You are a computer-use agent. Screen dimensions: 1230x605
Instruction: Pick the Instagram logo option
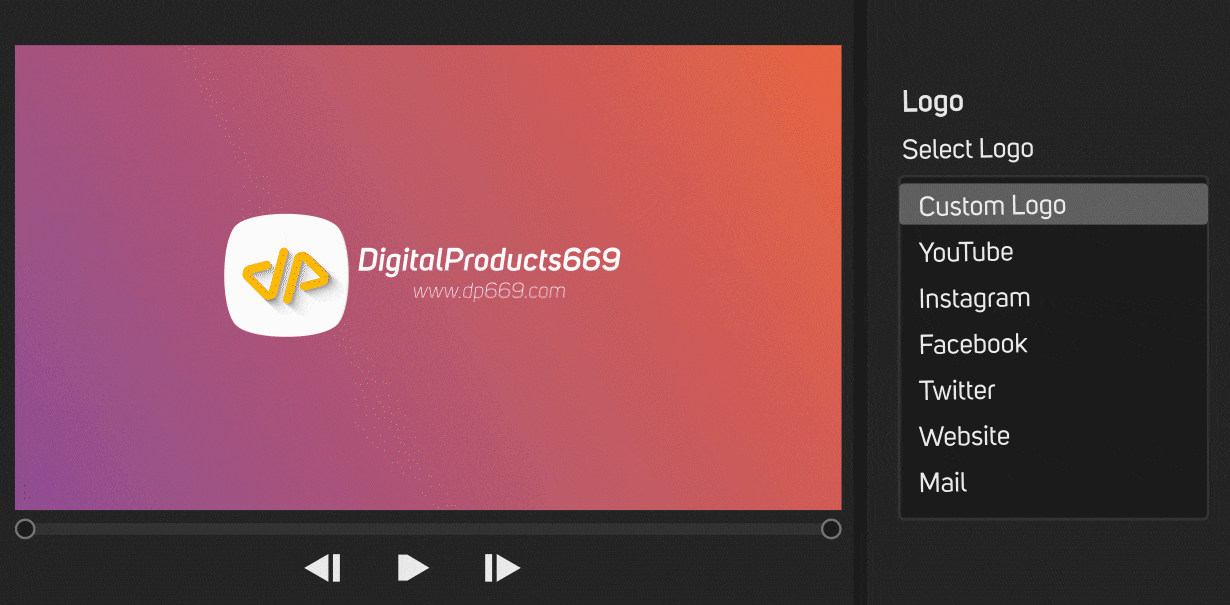tap(974, 298)
